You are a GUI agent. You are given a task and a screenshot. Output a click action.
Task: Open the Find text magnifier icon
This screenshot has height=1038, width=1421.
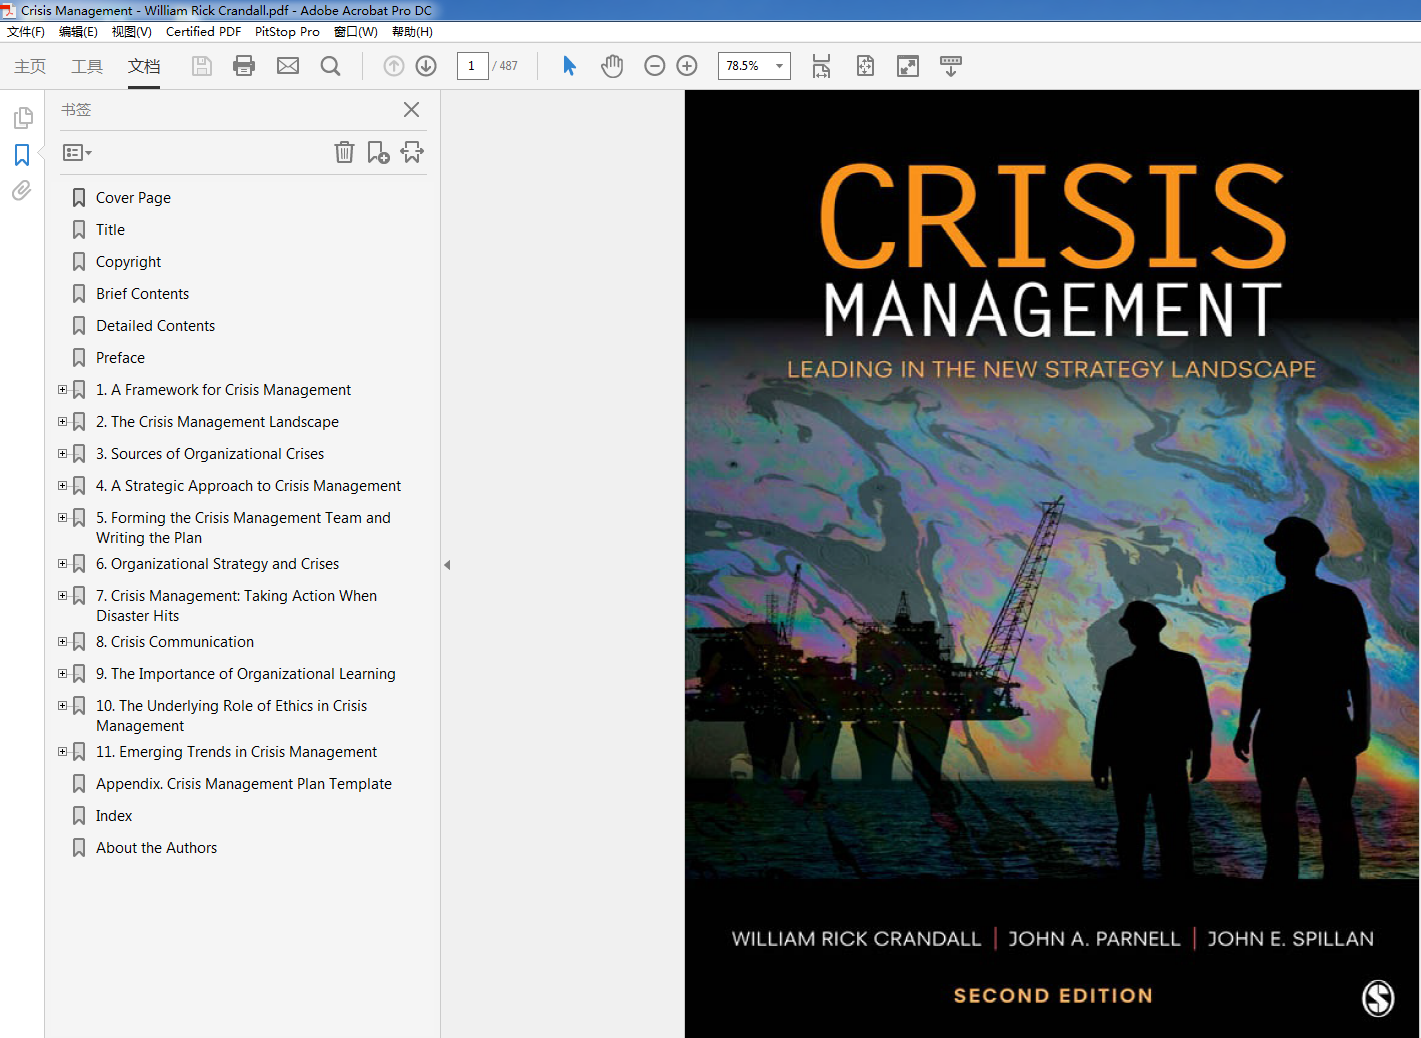pyautogui.click(x=330, y=66)
